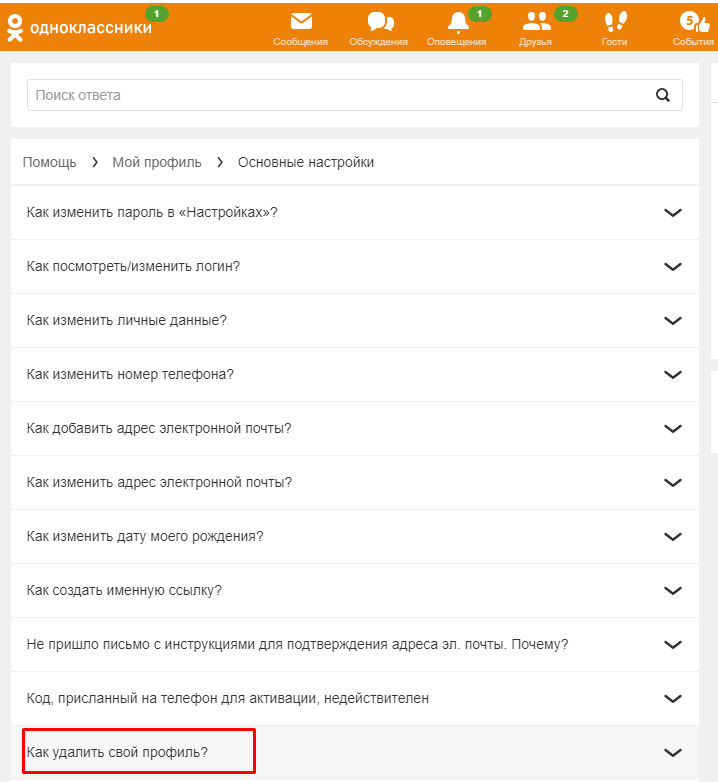Expand chevron for deleting profile question

[x=673, y=753]
